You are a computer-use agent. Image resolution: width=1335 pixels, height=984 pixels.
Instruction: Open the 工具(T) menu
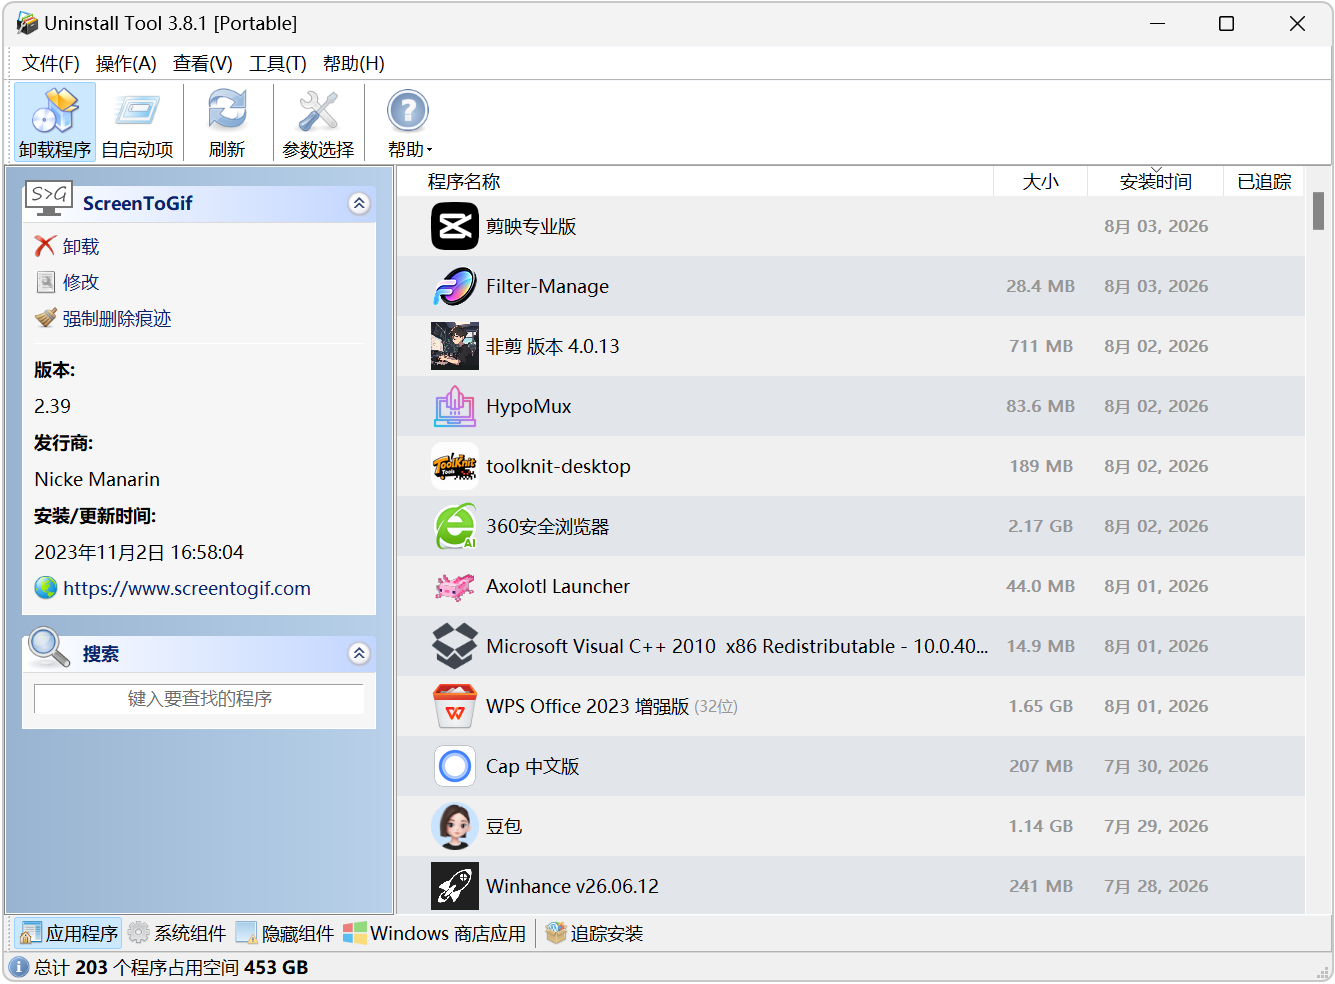point(278,64)
